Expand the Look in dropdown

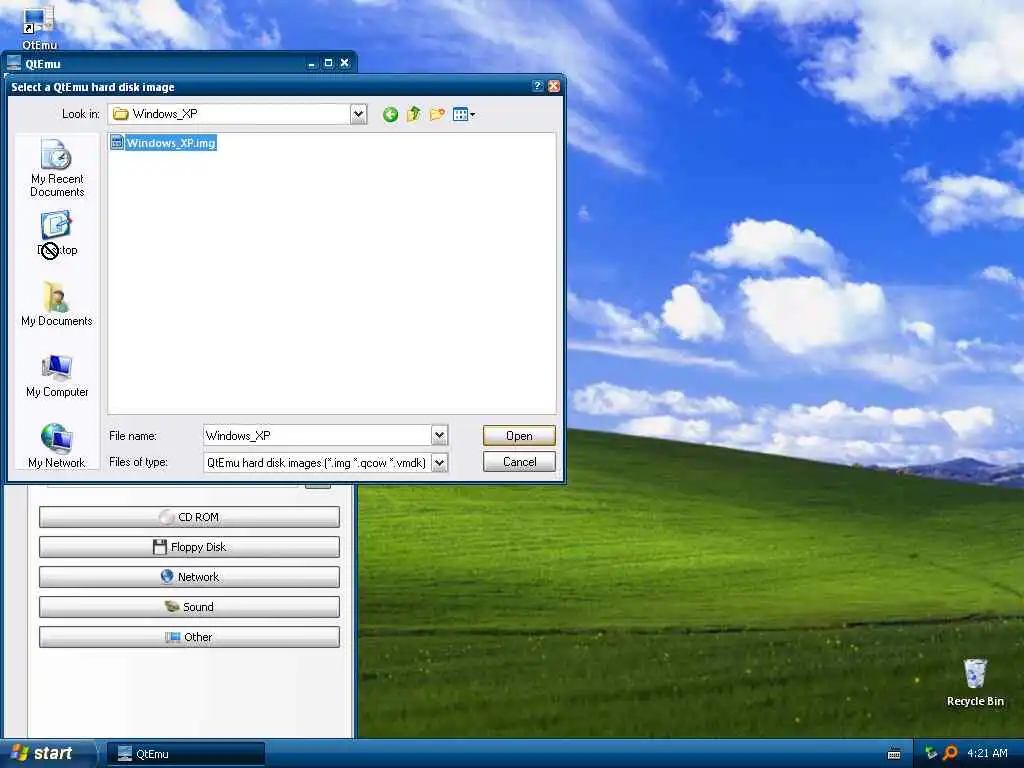click(x=358, y=114)
